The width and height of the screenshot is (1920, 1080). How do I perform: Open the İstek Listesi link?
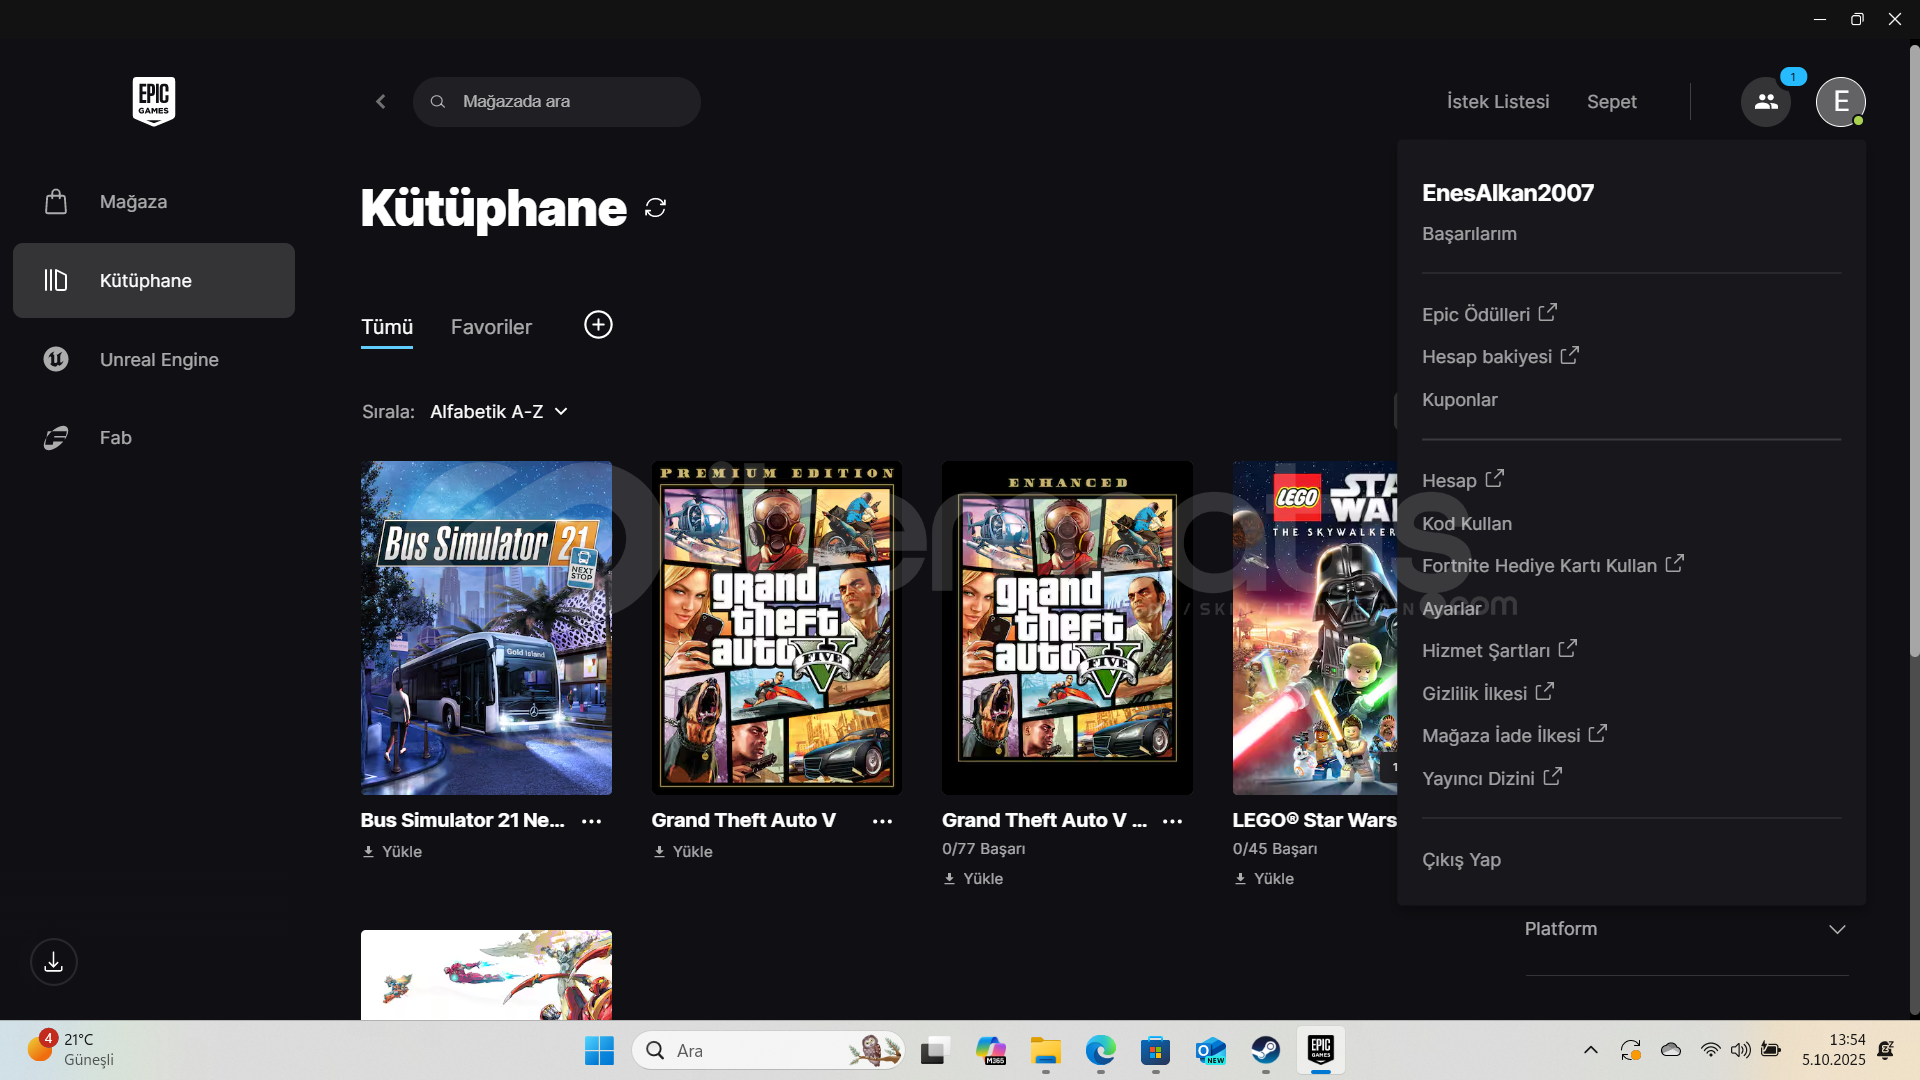(1497, 102)
